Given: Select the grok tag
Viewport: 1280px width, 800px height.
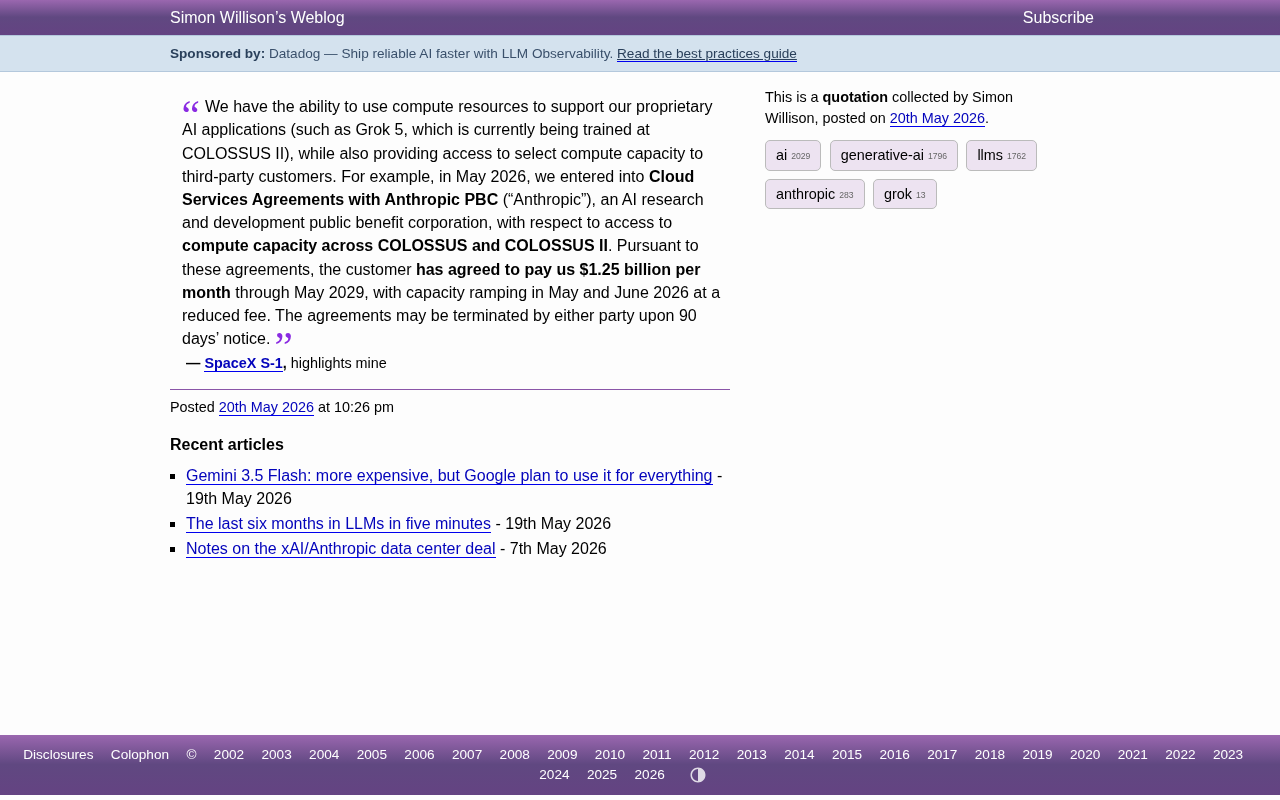Looking at the screenshot, I should point(905,194).
